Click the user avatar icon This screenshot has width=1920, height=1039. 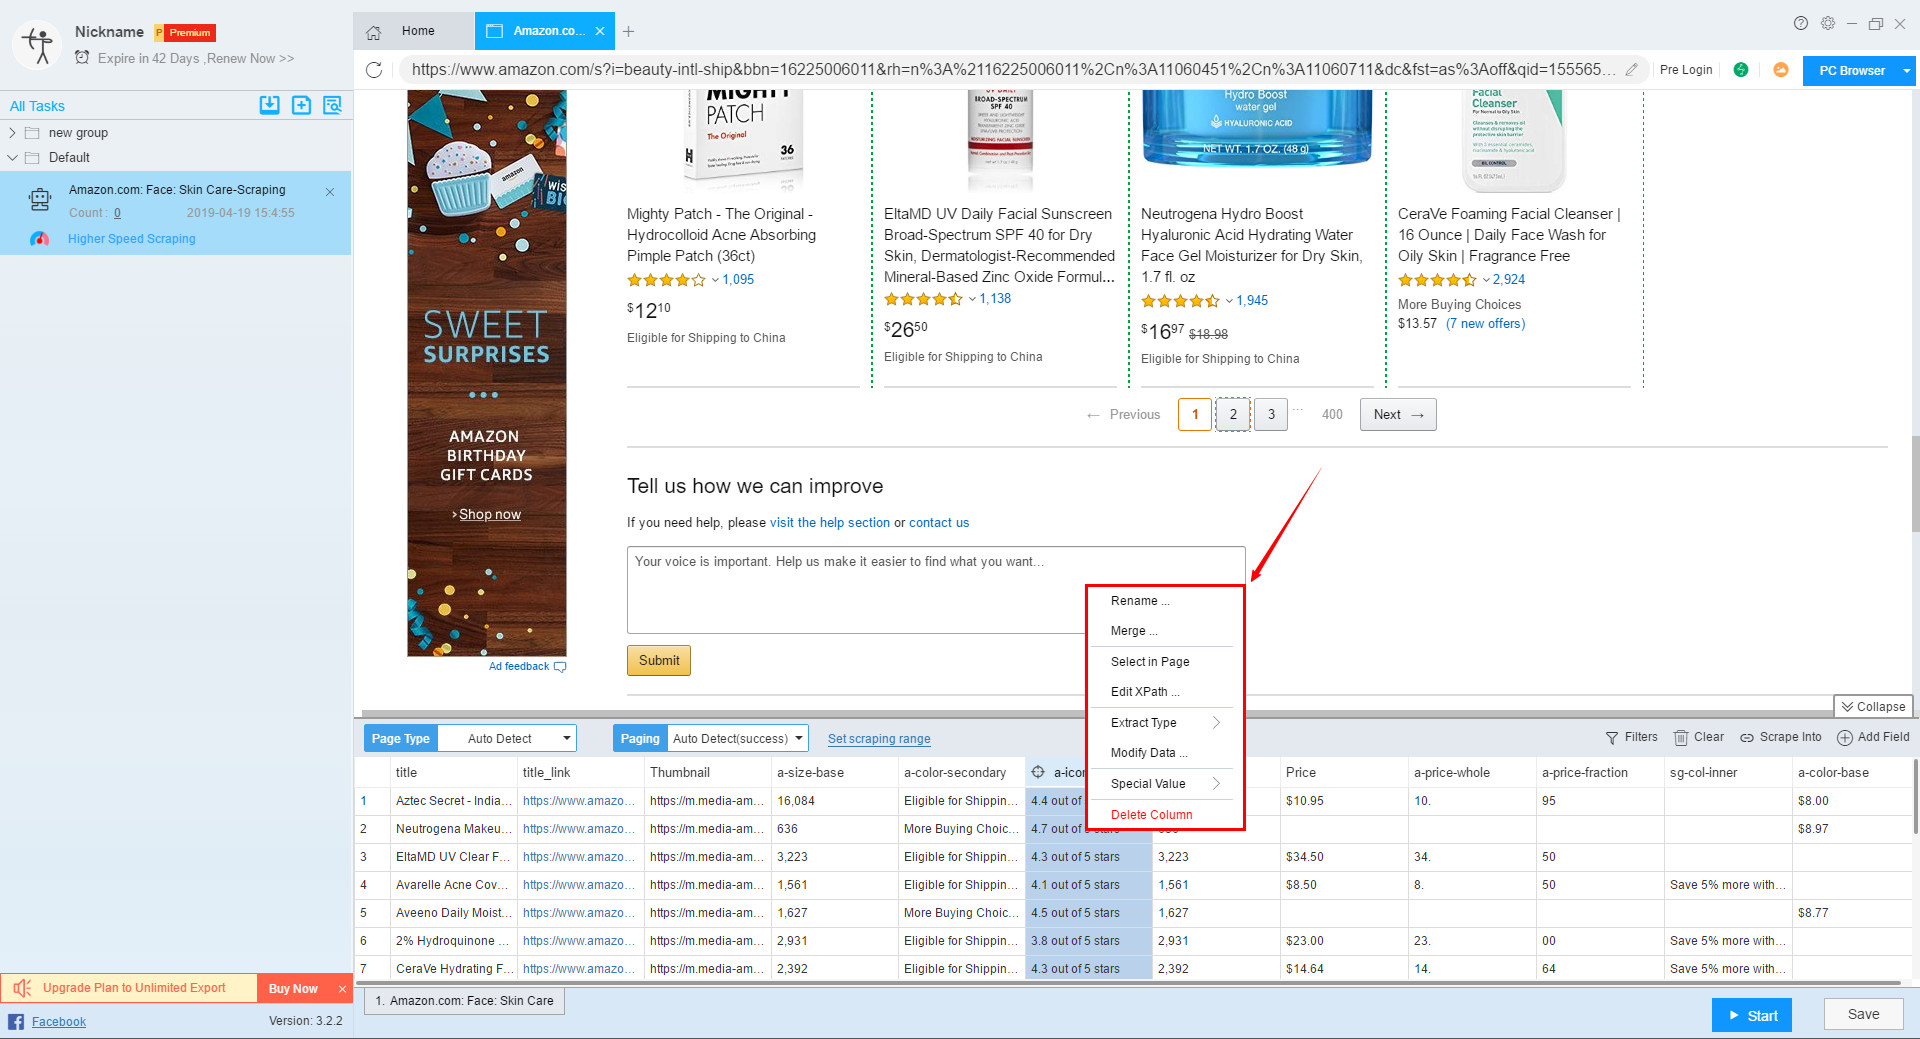click(x=38, y=45)
